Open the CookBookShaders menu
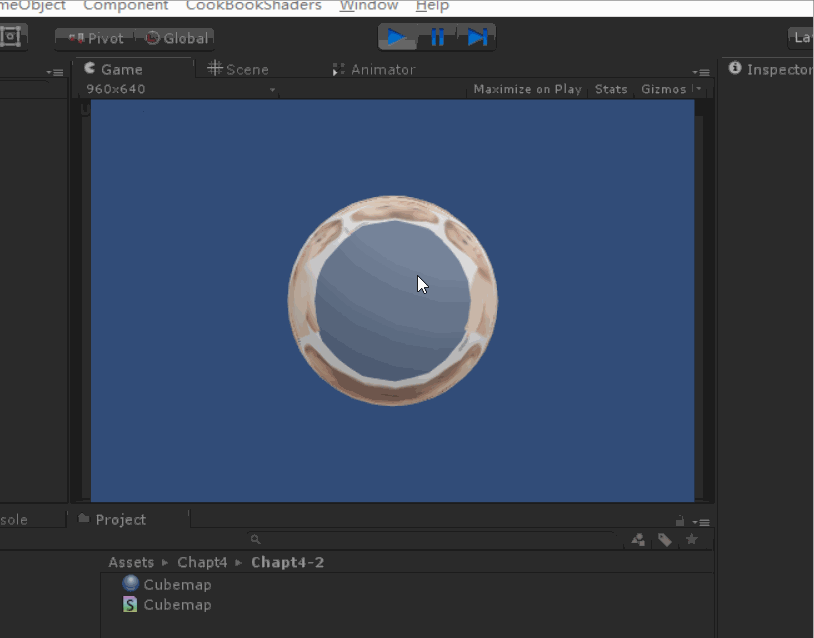The height and width of the screenshot is (638, 814). pos(253,6)
